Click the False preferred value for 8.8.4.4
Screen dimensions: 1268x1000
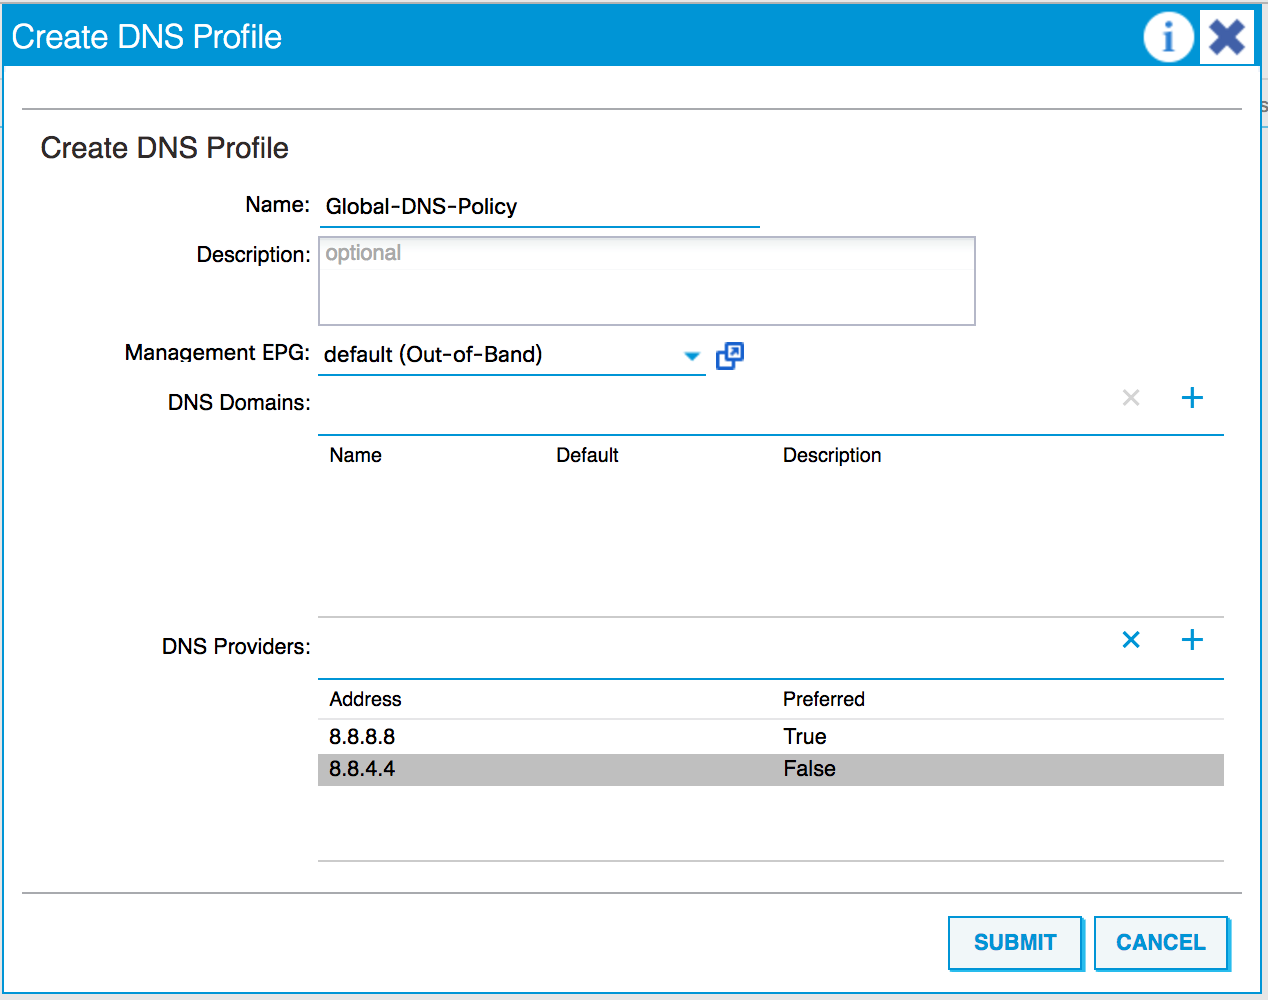pos(810,769)
